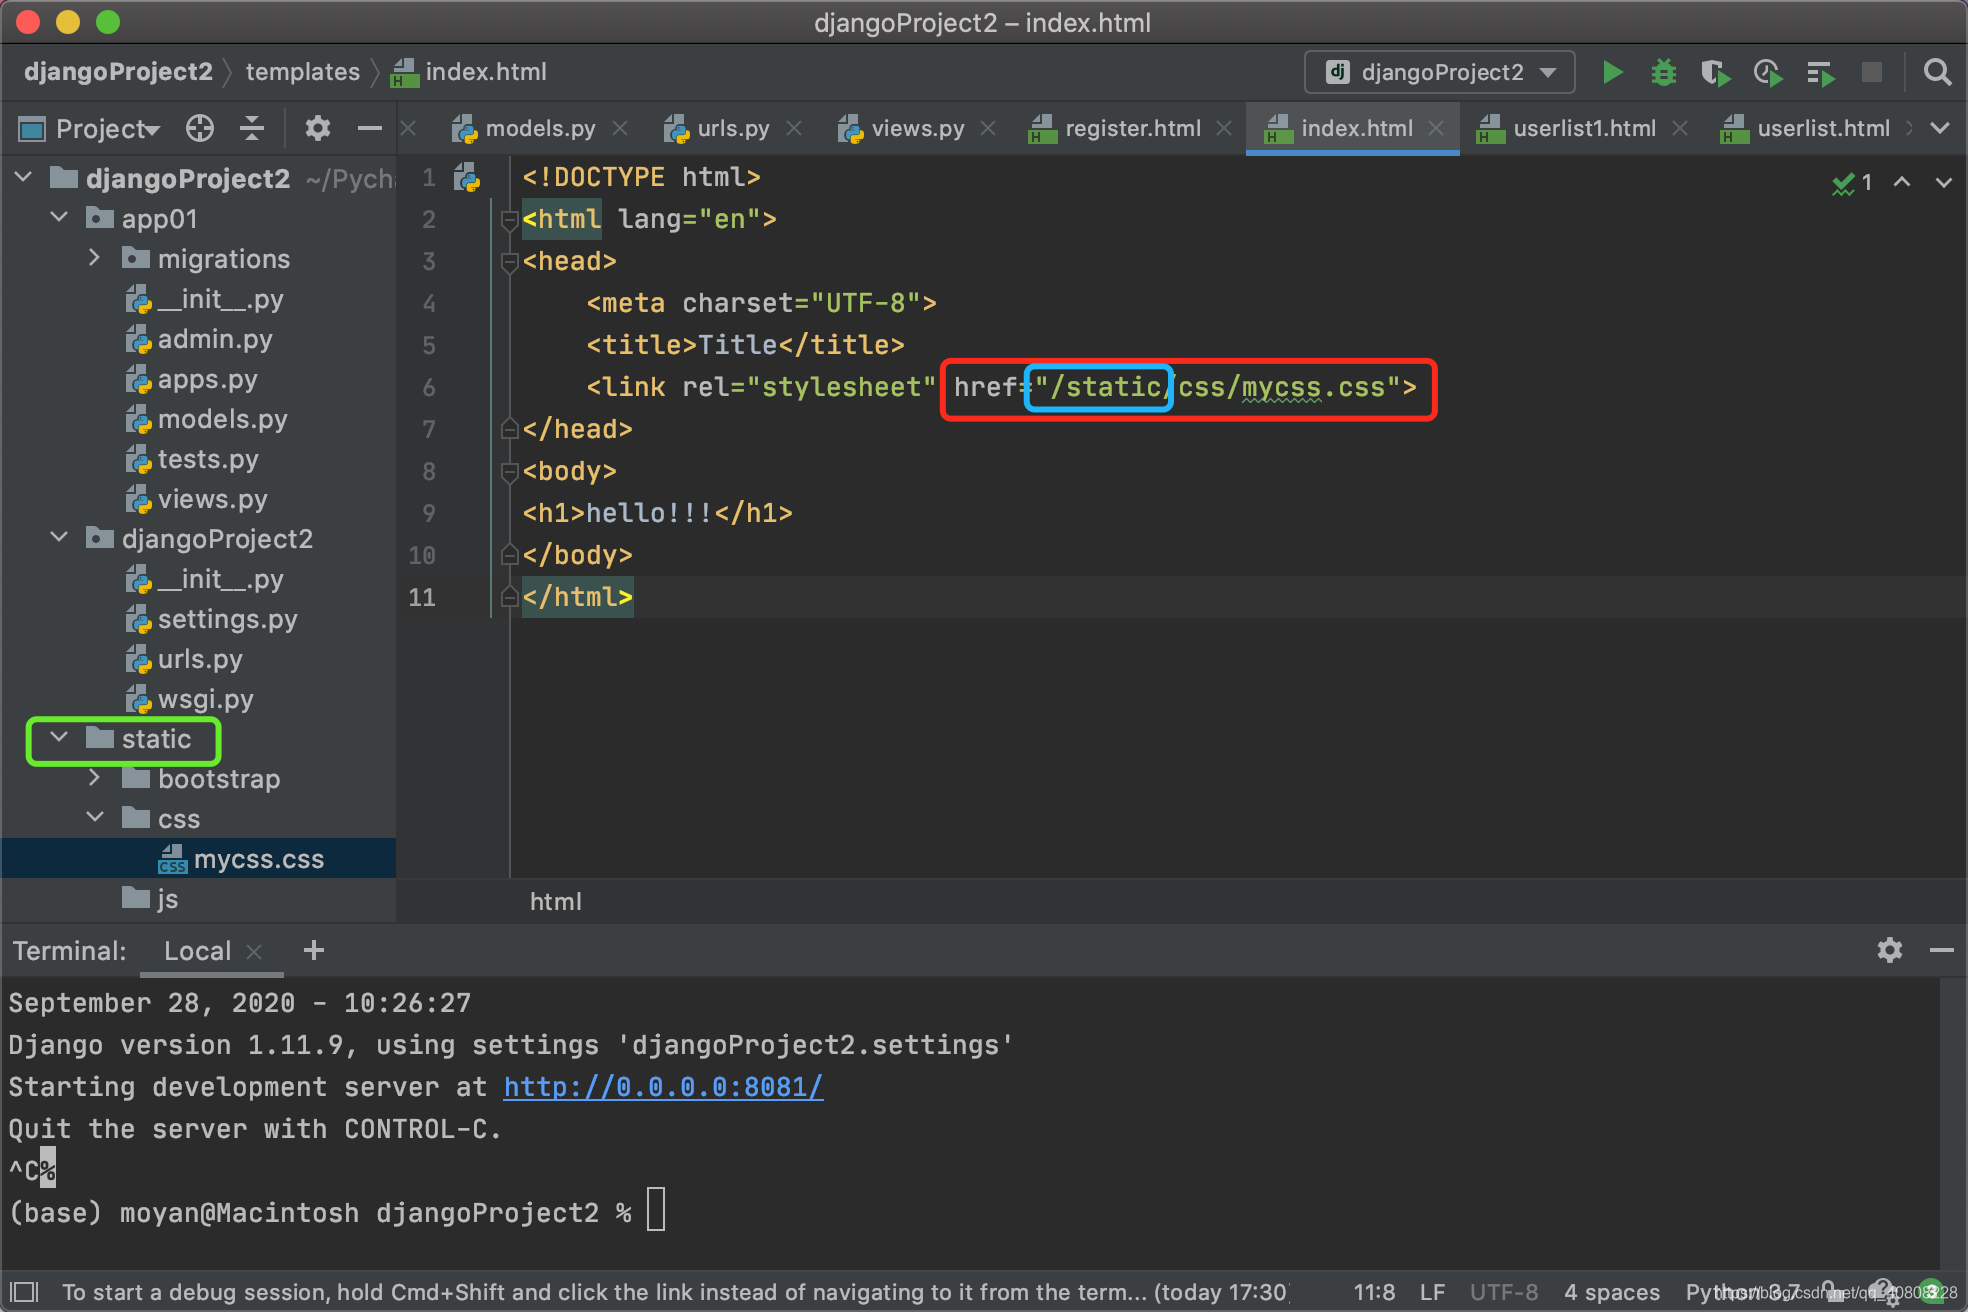Run the djangoProject2 configuration

pyautogui.click(x=1612, y=72)
